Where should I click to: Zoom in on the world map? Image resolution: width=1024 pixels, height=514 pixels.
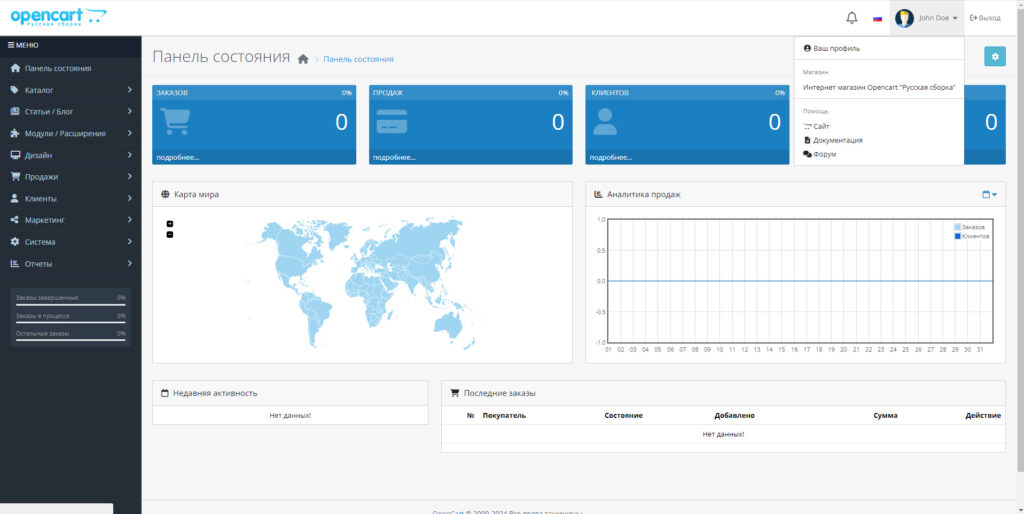170,224
